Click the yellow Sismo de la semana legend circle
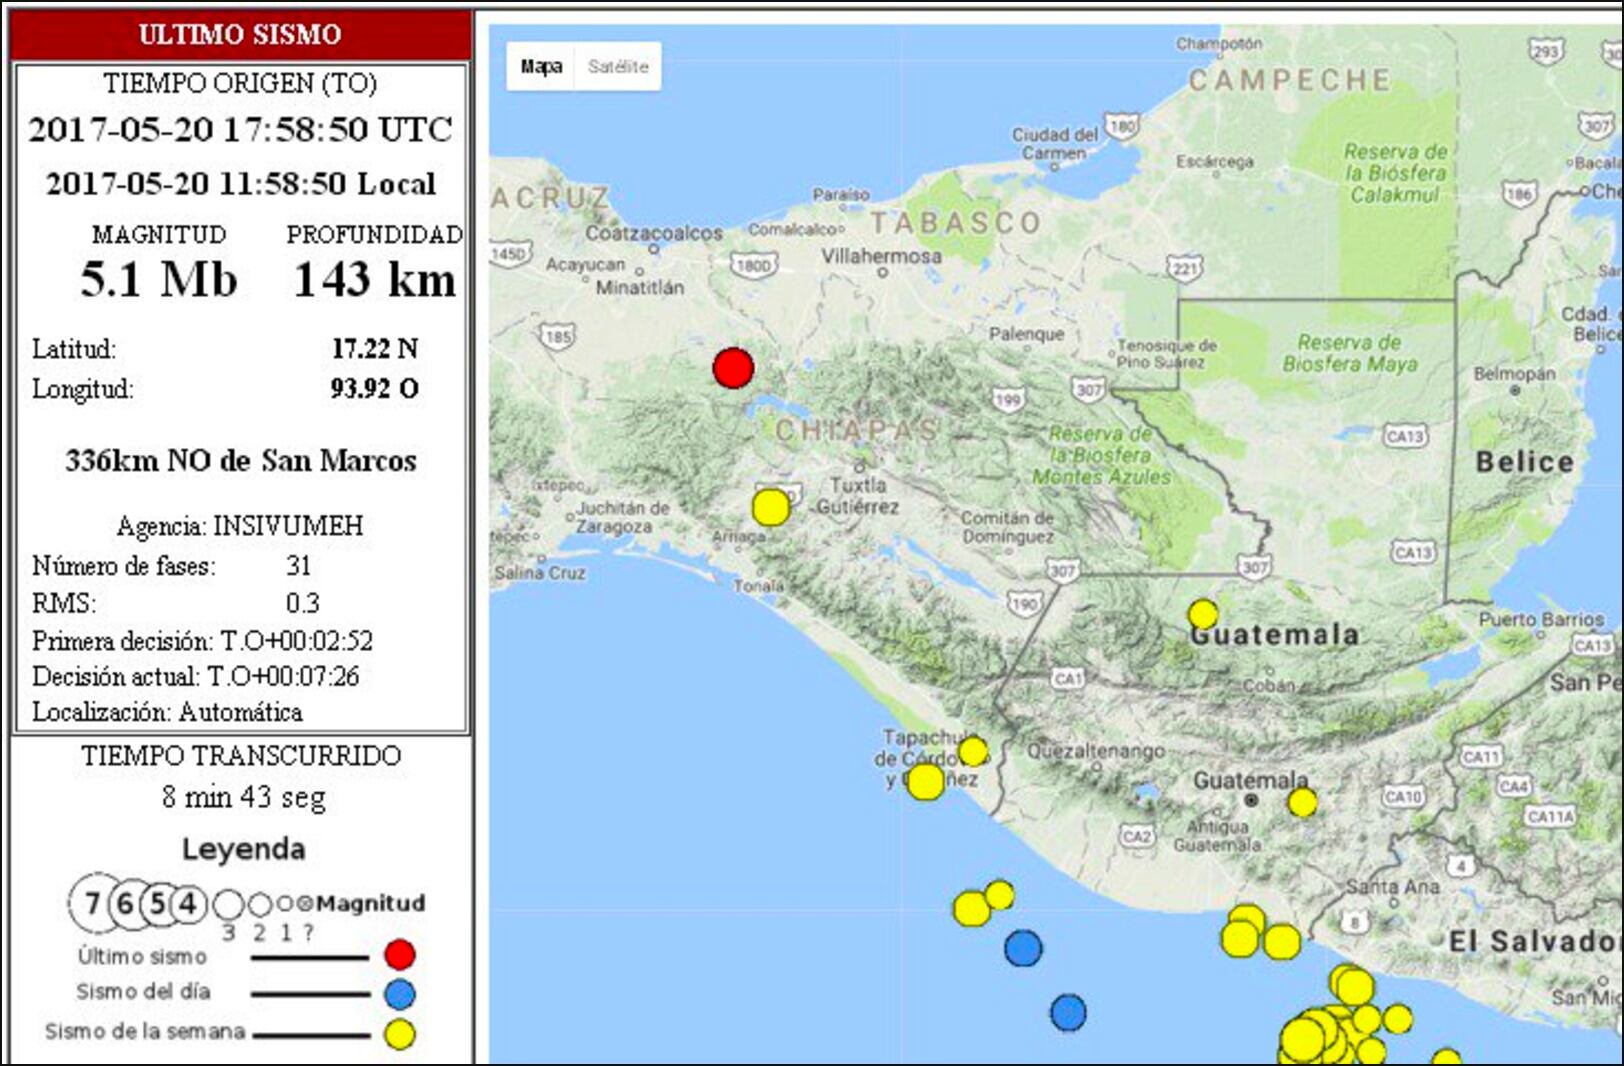The height and width of the screenshot is (1066, 1624). pyautogui.click(x=399, y=1034)
